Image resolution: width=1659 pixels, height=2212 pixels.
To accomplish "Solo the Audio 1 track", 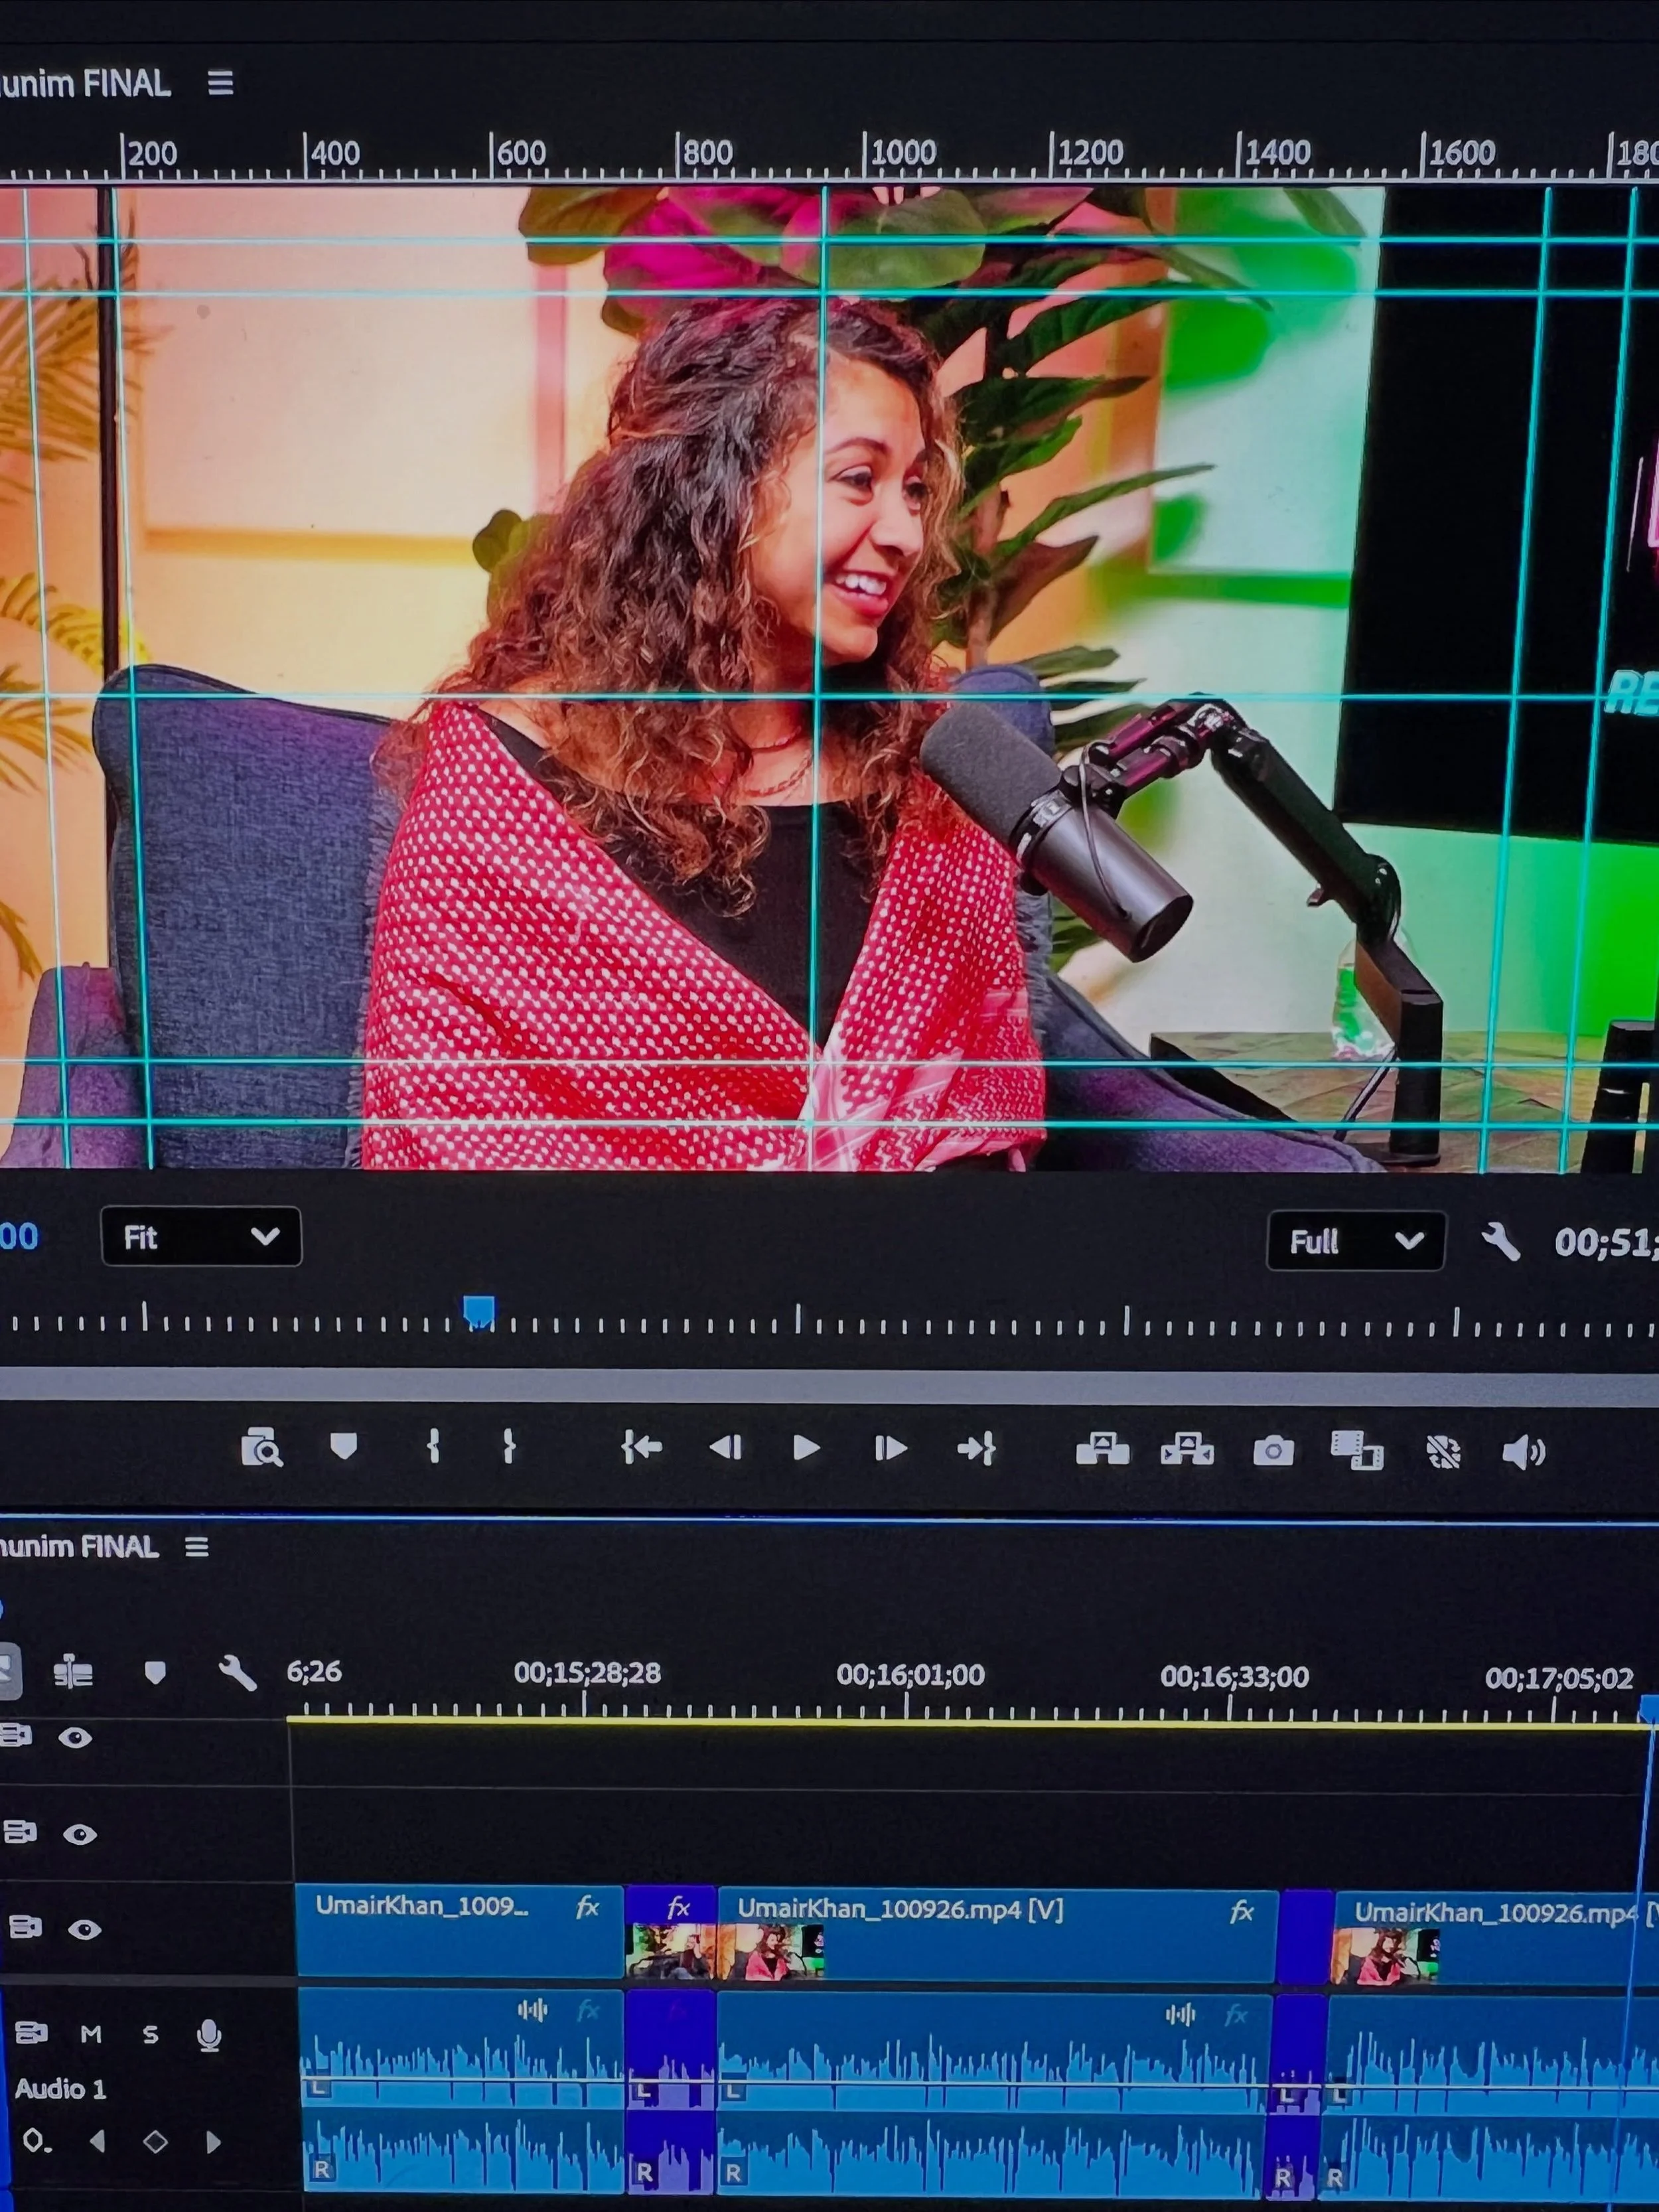I will [x=150, y=2034].
